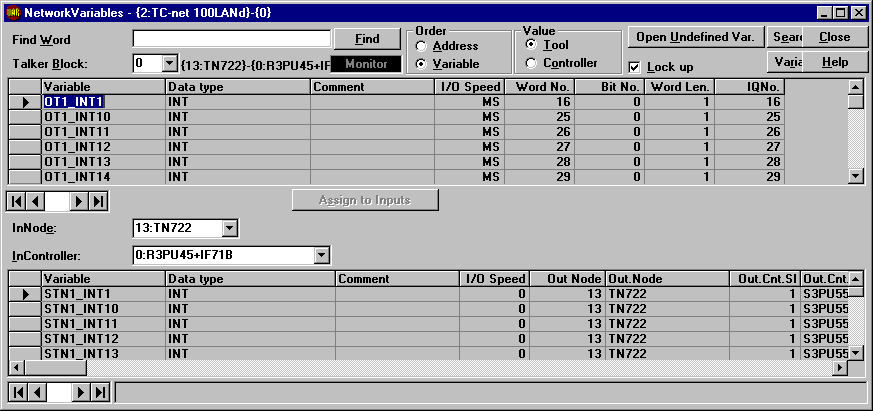Select the Tool value radio button
Viewport: 873px width, 411px height.
tap(531, 45)
